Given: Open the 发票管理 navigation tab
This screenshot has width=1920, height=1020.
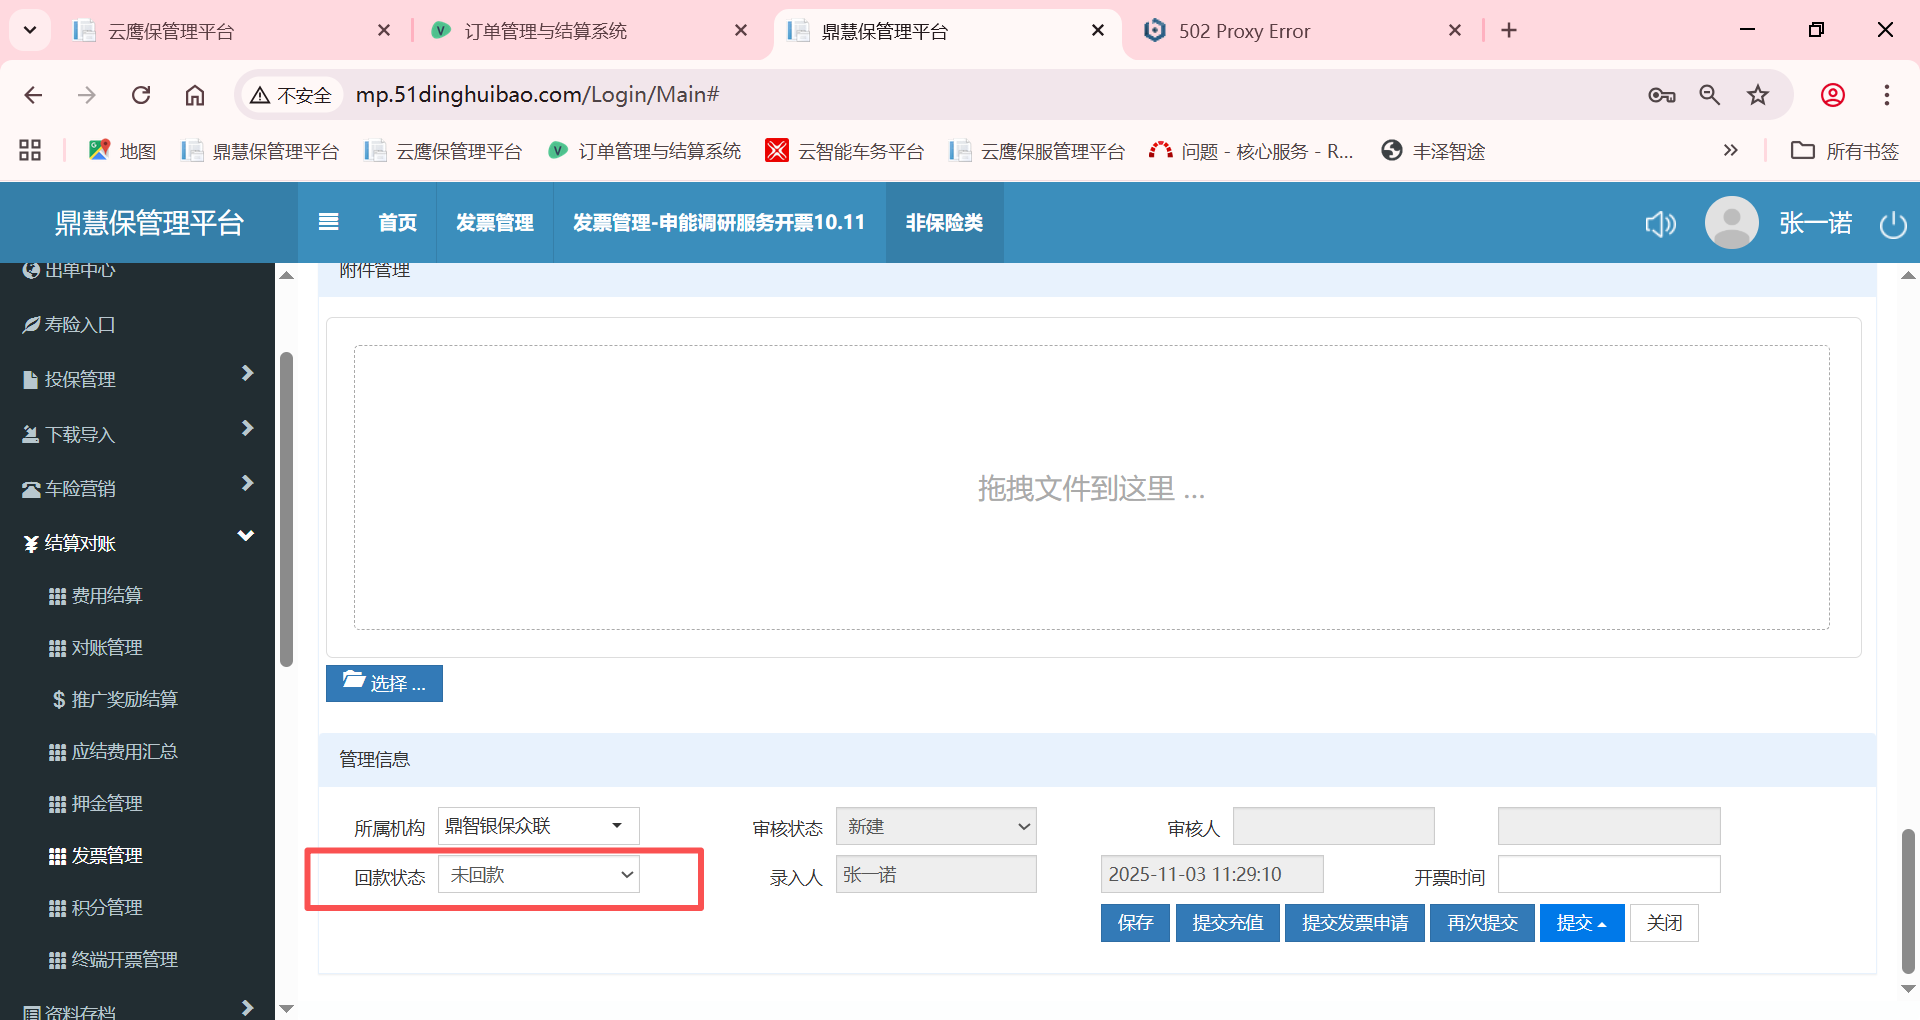Looking at the screenshot, I should (494, 222).
